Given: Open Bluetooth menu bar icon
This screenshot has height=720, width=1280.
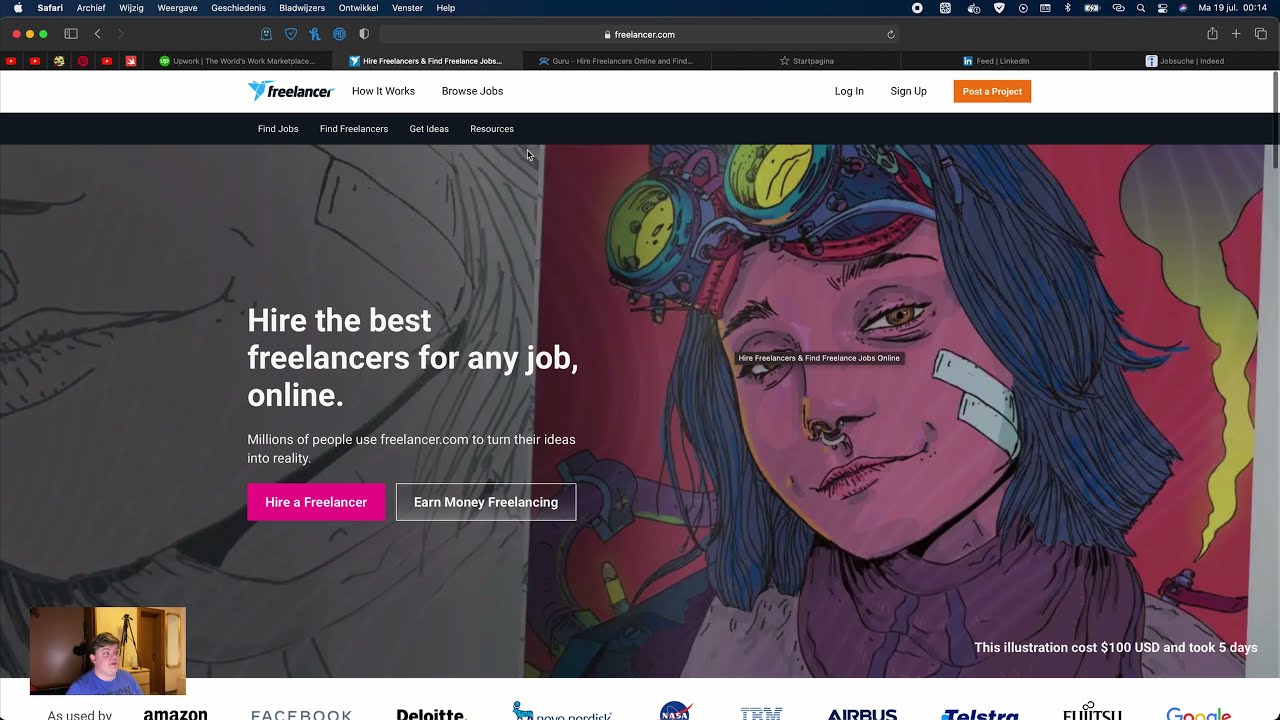Looking at the screenshot, I should point(1067,8).
